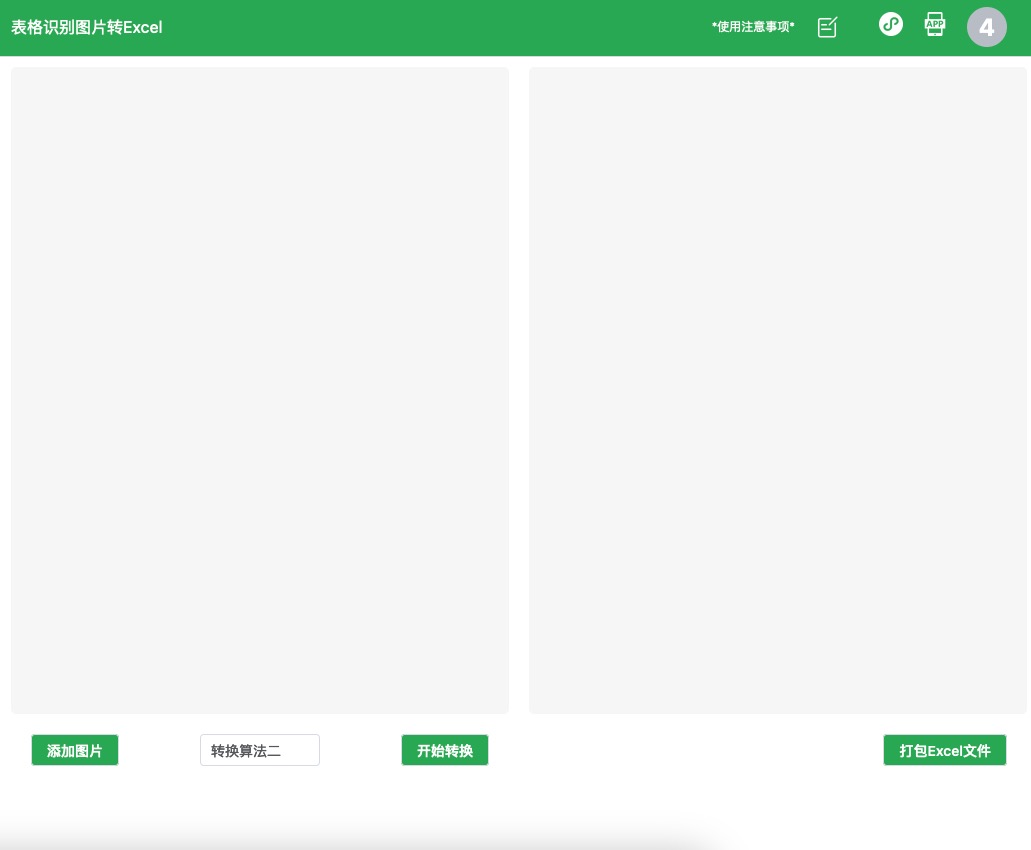Open the WeChat mini-program icon
Image resolution: width=1031 pixels, height=850 pixels.
click(890, 24)
